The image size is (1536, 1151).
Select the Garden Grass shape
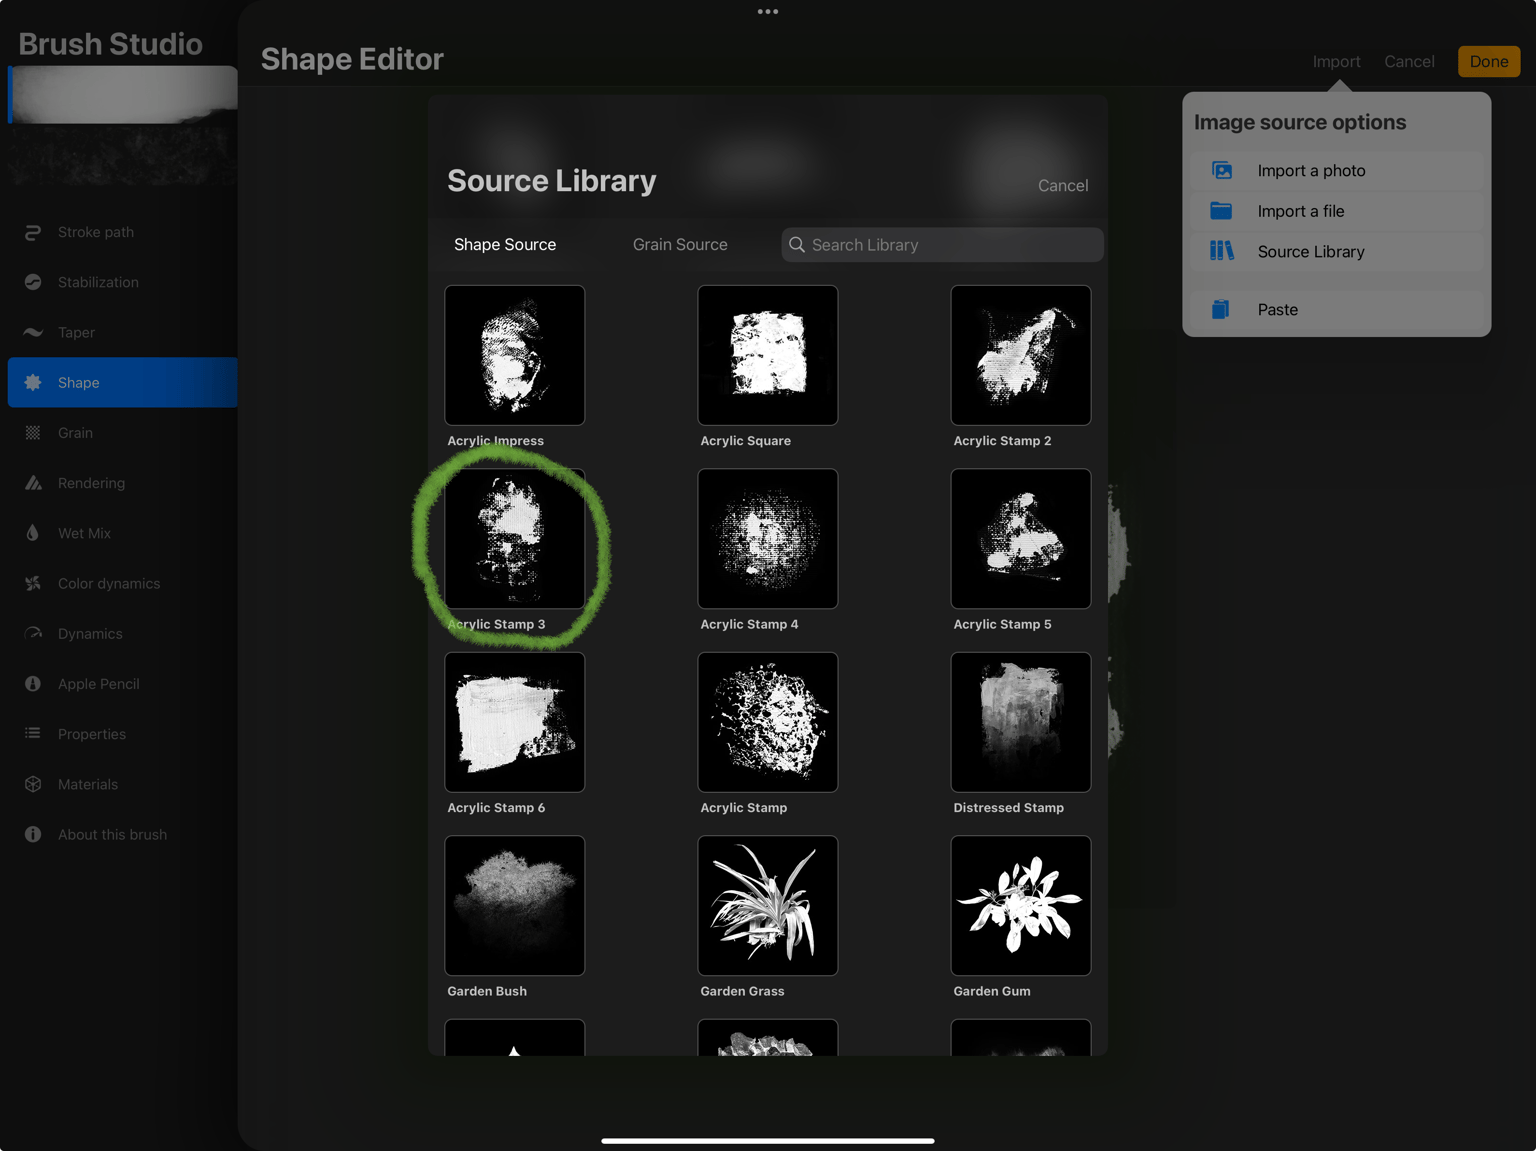pos(768,906)
